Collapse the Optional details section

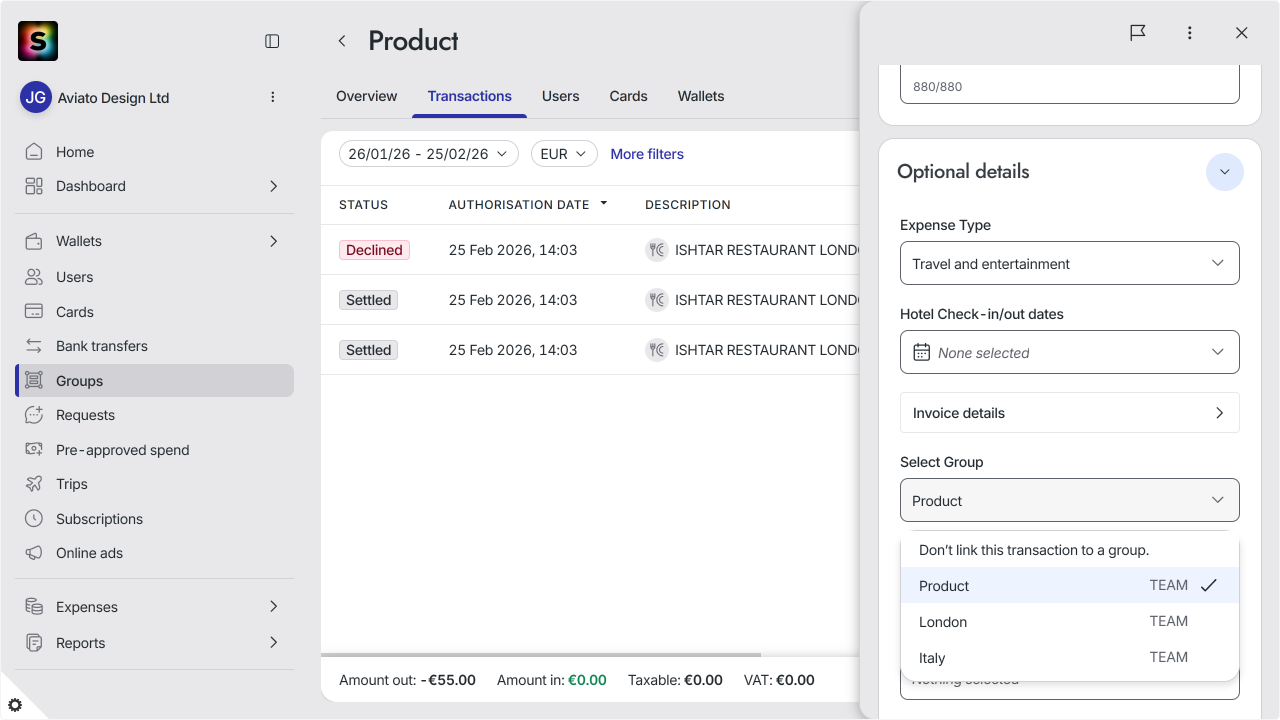1224,172
